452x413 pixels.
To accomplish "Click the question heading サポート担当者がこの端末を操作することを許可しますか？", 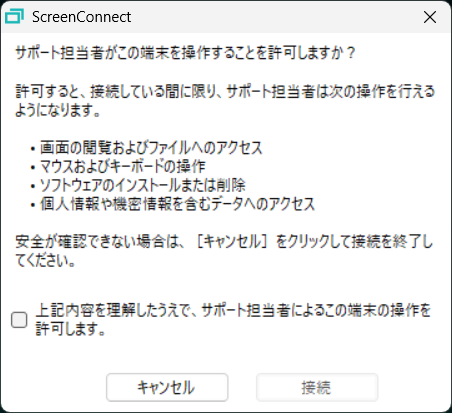I will (185, 53).
